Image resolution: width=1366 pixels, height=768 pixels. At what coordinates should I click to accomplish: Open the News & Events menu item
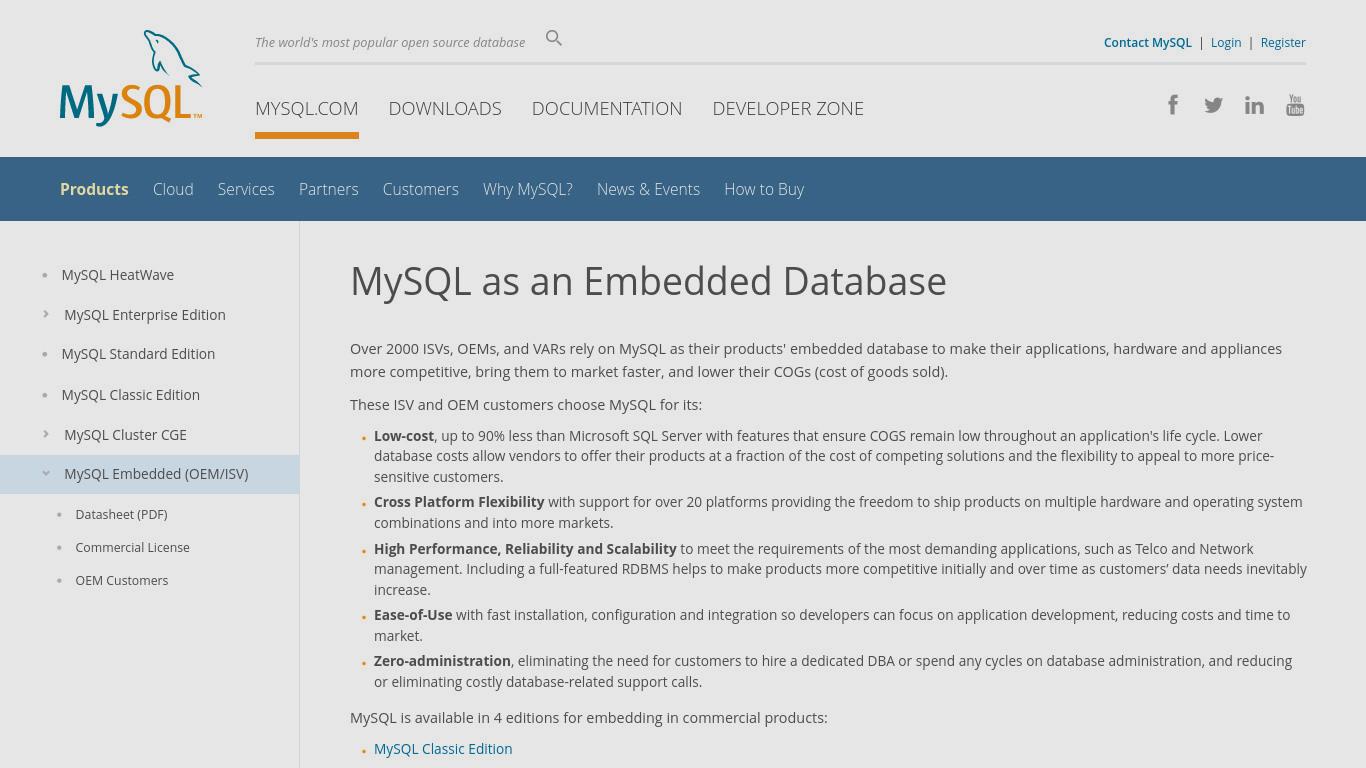tap(648, 189)
